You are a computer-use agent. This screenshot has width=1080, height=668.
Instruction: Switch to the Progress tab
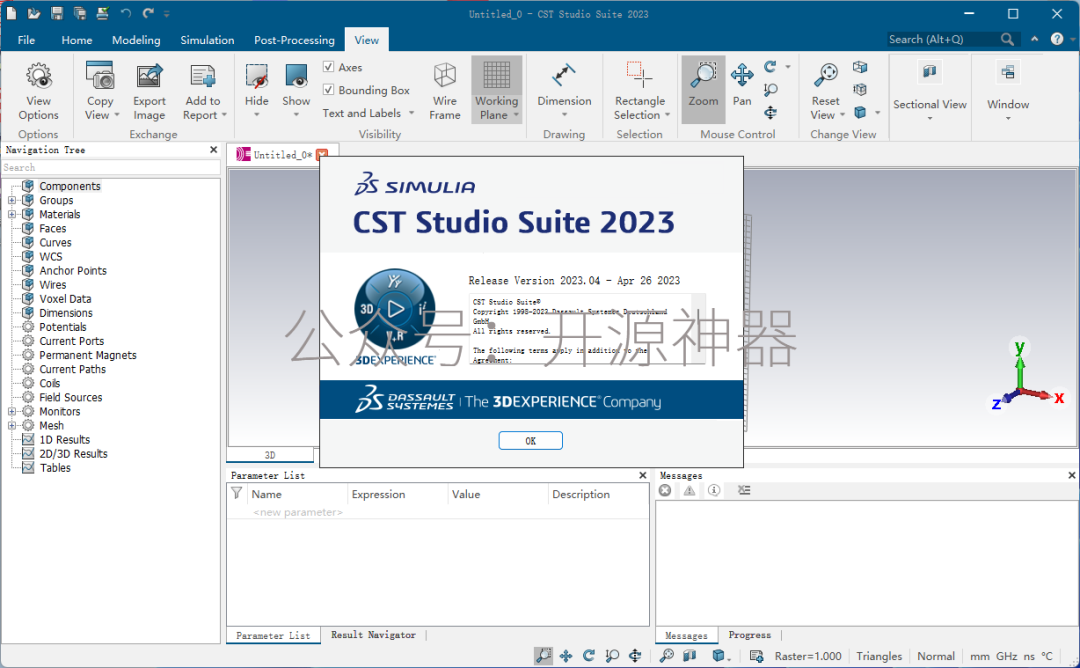click(749, 635)
